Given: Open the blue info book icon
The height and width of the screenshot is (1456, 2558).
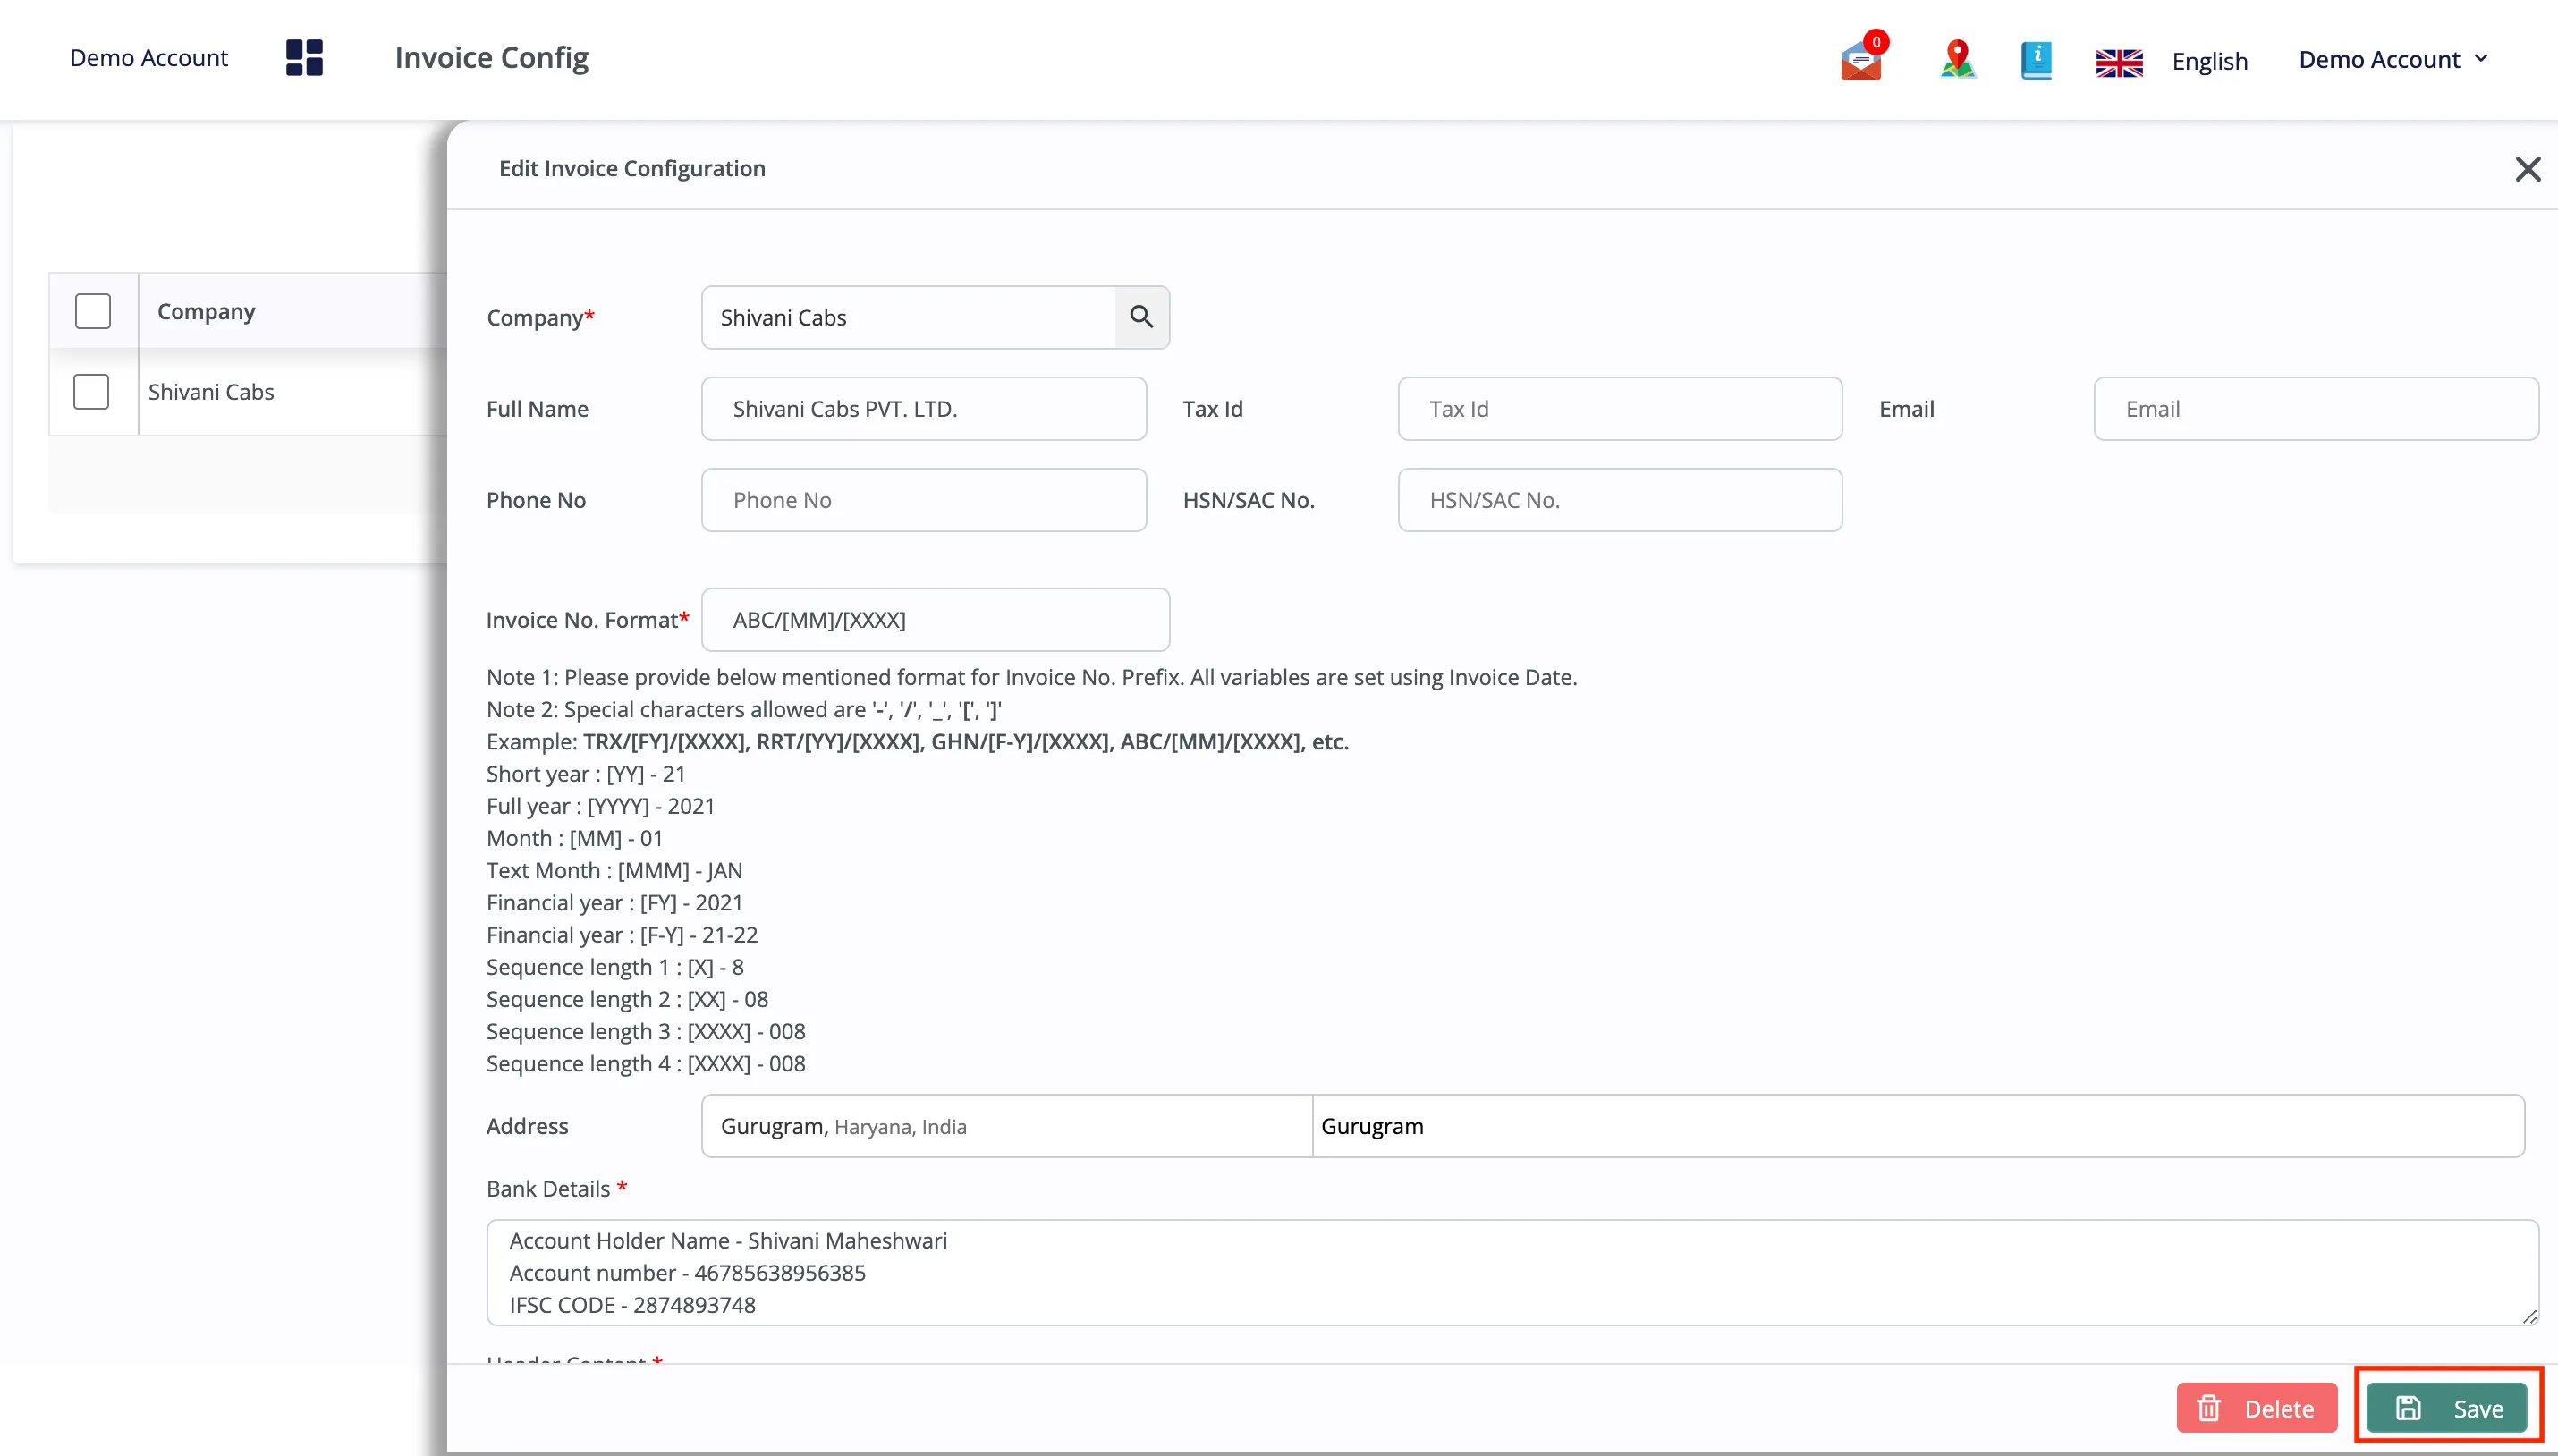Looking at the screenshot, I should pos(2036,60).
